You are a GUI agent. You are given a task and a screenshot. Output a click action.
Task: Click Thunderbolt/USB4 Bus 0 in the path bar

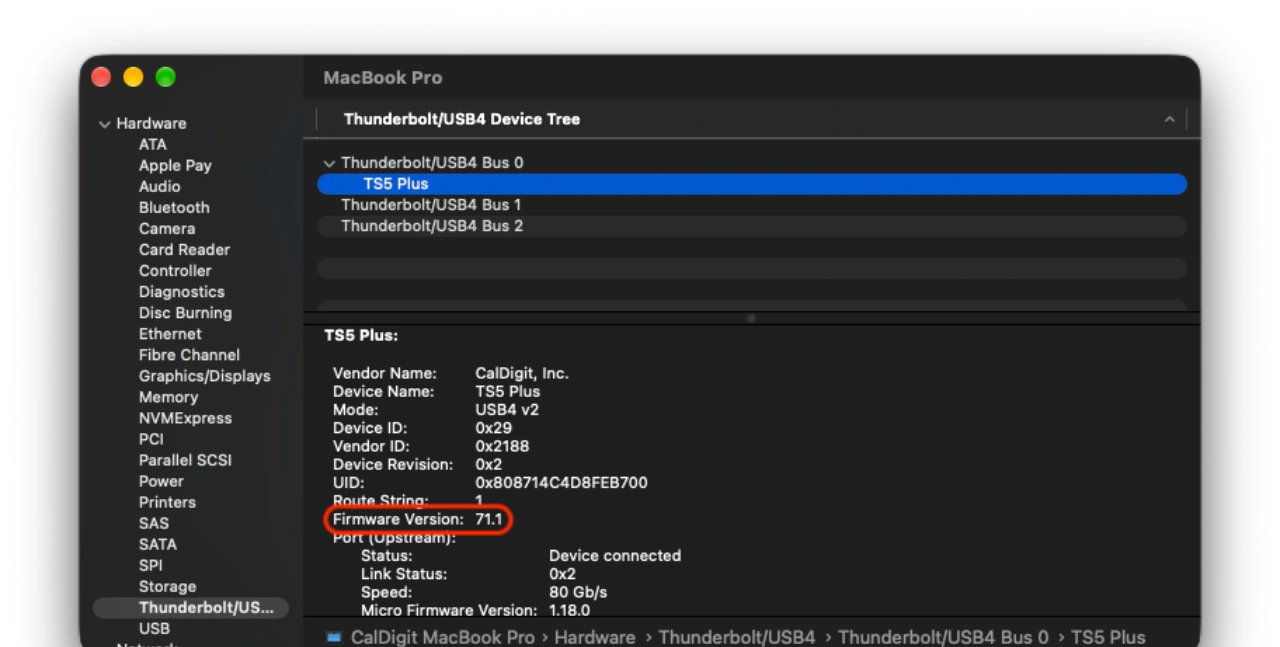(943, 637)
